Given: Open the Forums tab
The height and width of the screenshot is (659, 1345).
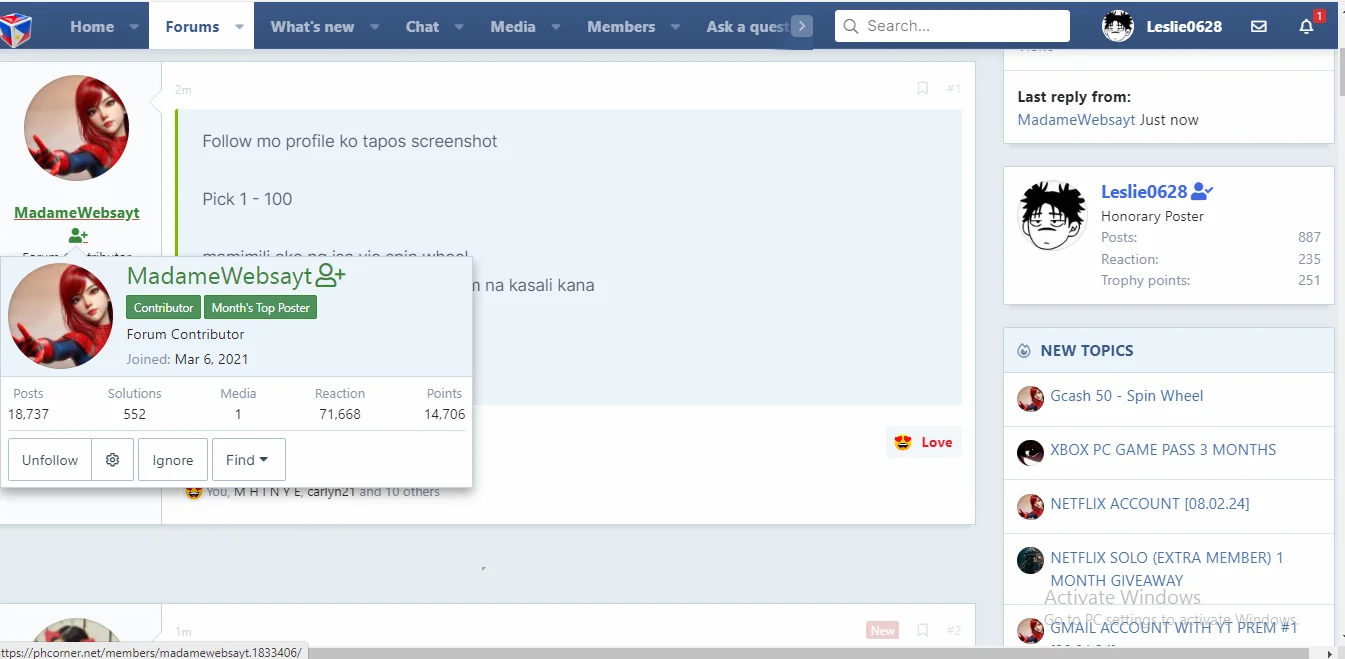Looking at the screenshot, I should tap(192, 27).
